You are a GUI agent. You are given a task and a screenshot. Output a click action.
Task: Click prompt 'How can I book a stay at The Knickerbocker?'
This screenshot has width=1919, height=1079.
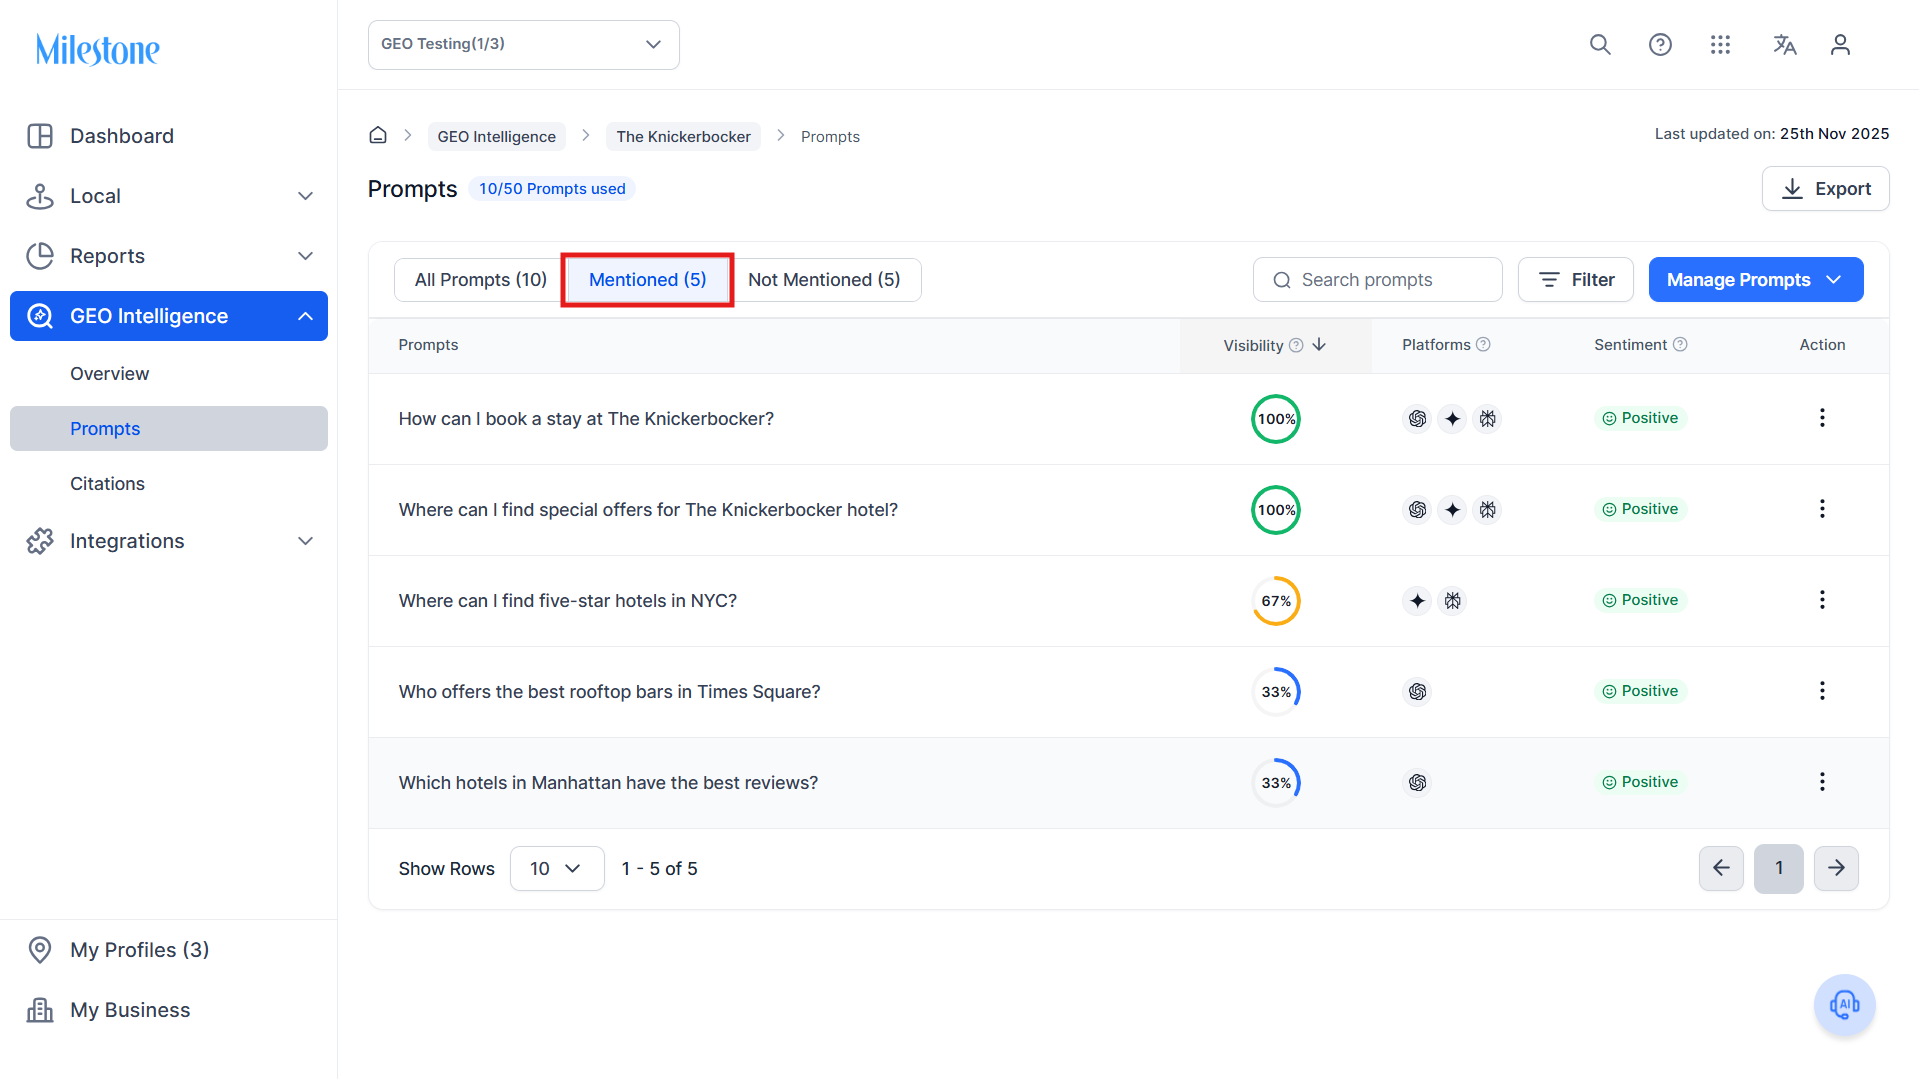click(x=586, y=419)
